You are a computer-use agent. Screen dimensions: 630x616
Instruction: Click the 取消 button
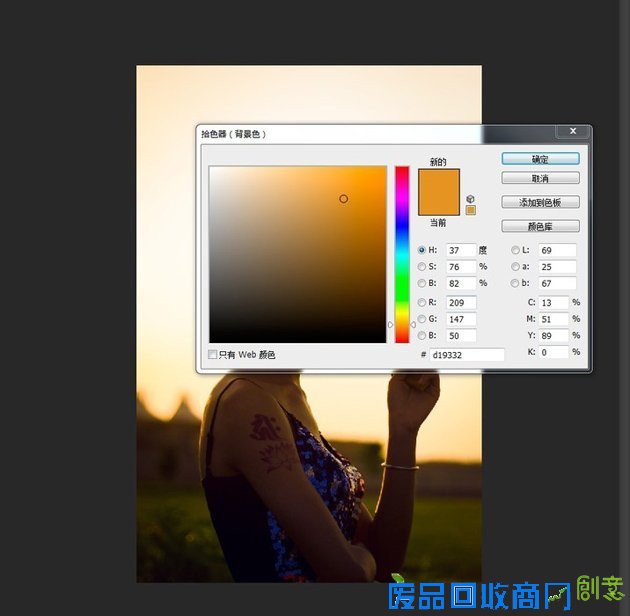point(540,178)
